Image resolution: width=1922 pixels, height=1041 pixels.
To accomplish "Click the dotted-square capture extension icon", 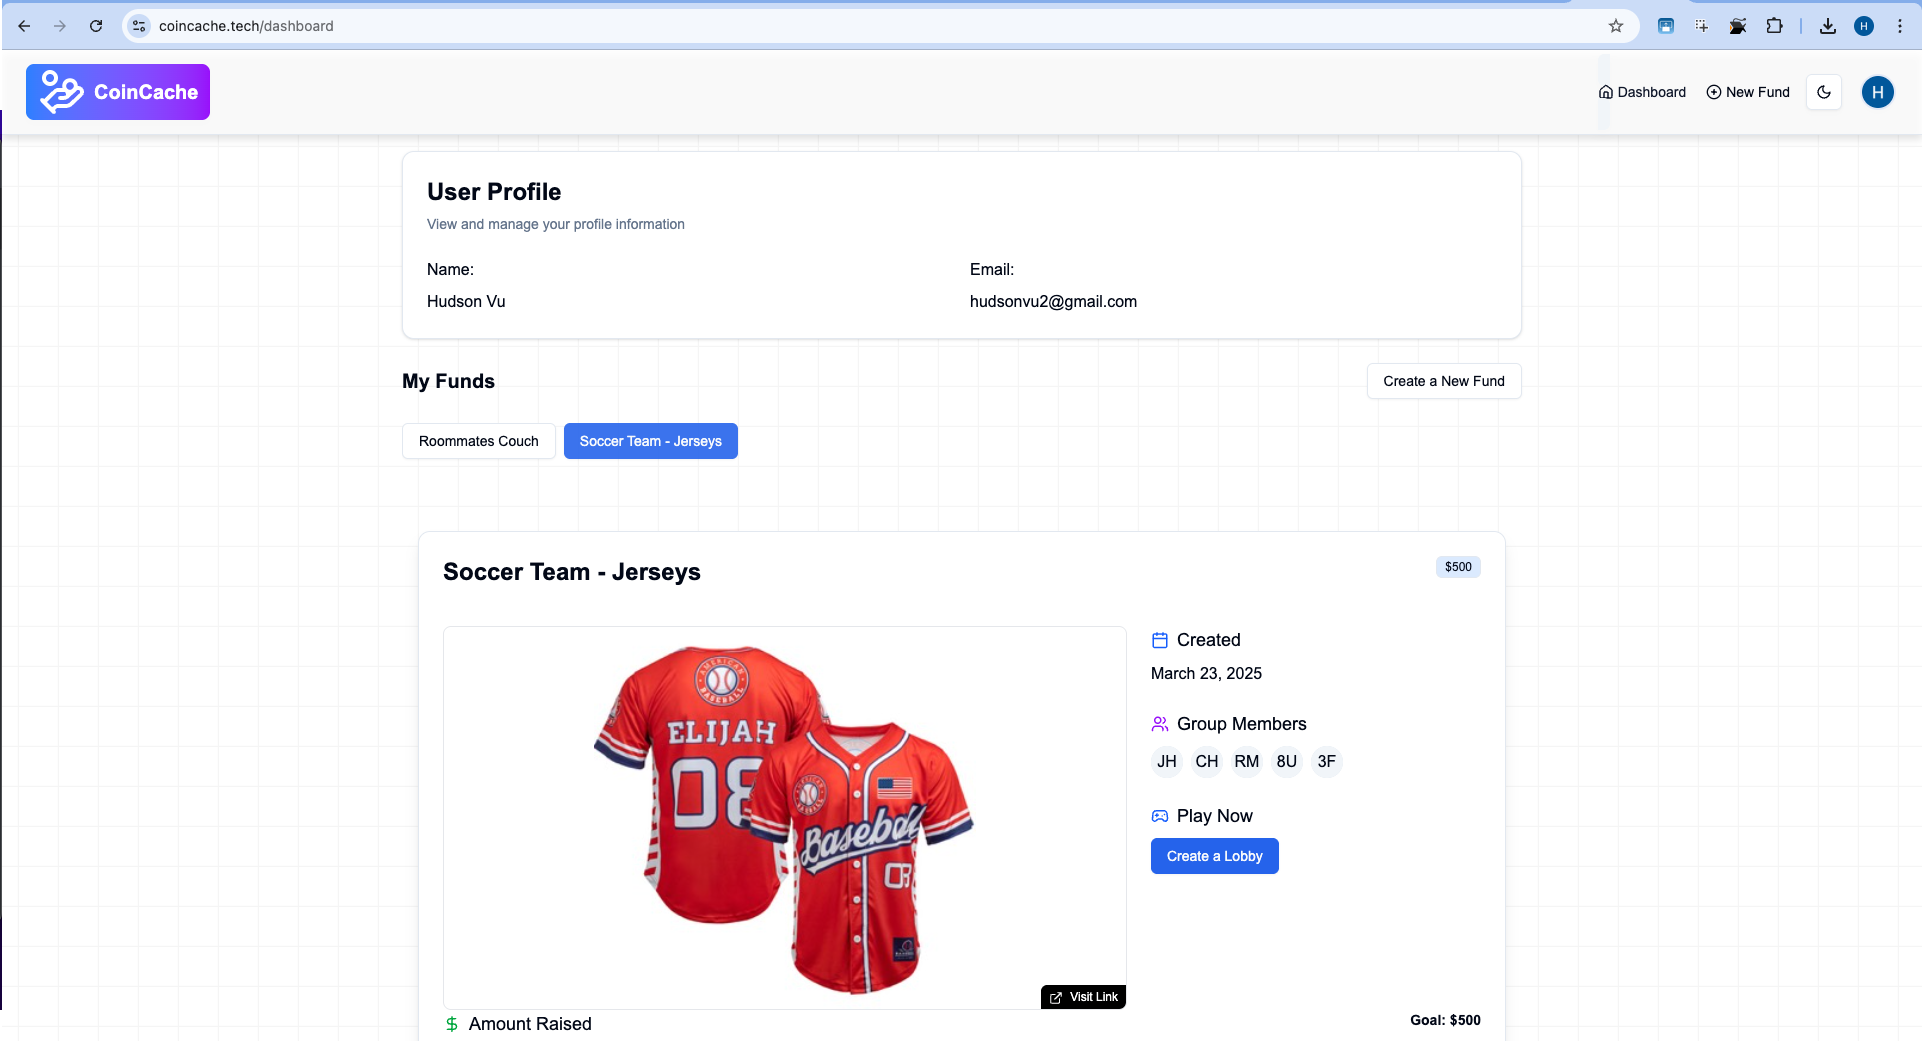I will coord(1702,26).
